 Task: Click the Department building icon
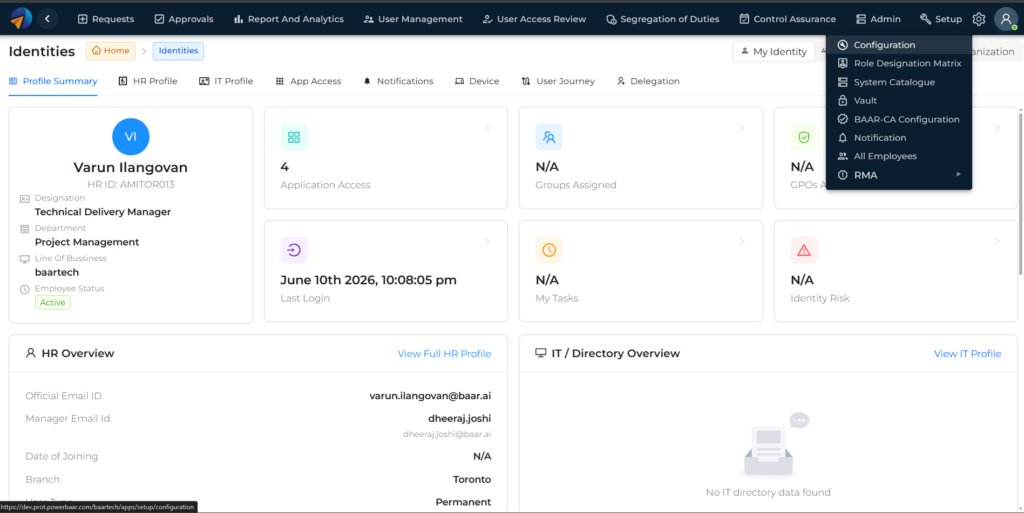[25, 228]
